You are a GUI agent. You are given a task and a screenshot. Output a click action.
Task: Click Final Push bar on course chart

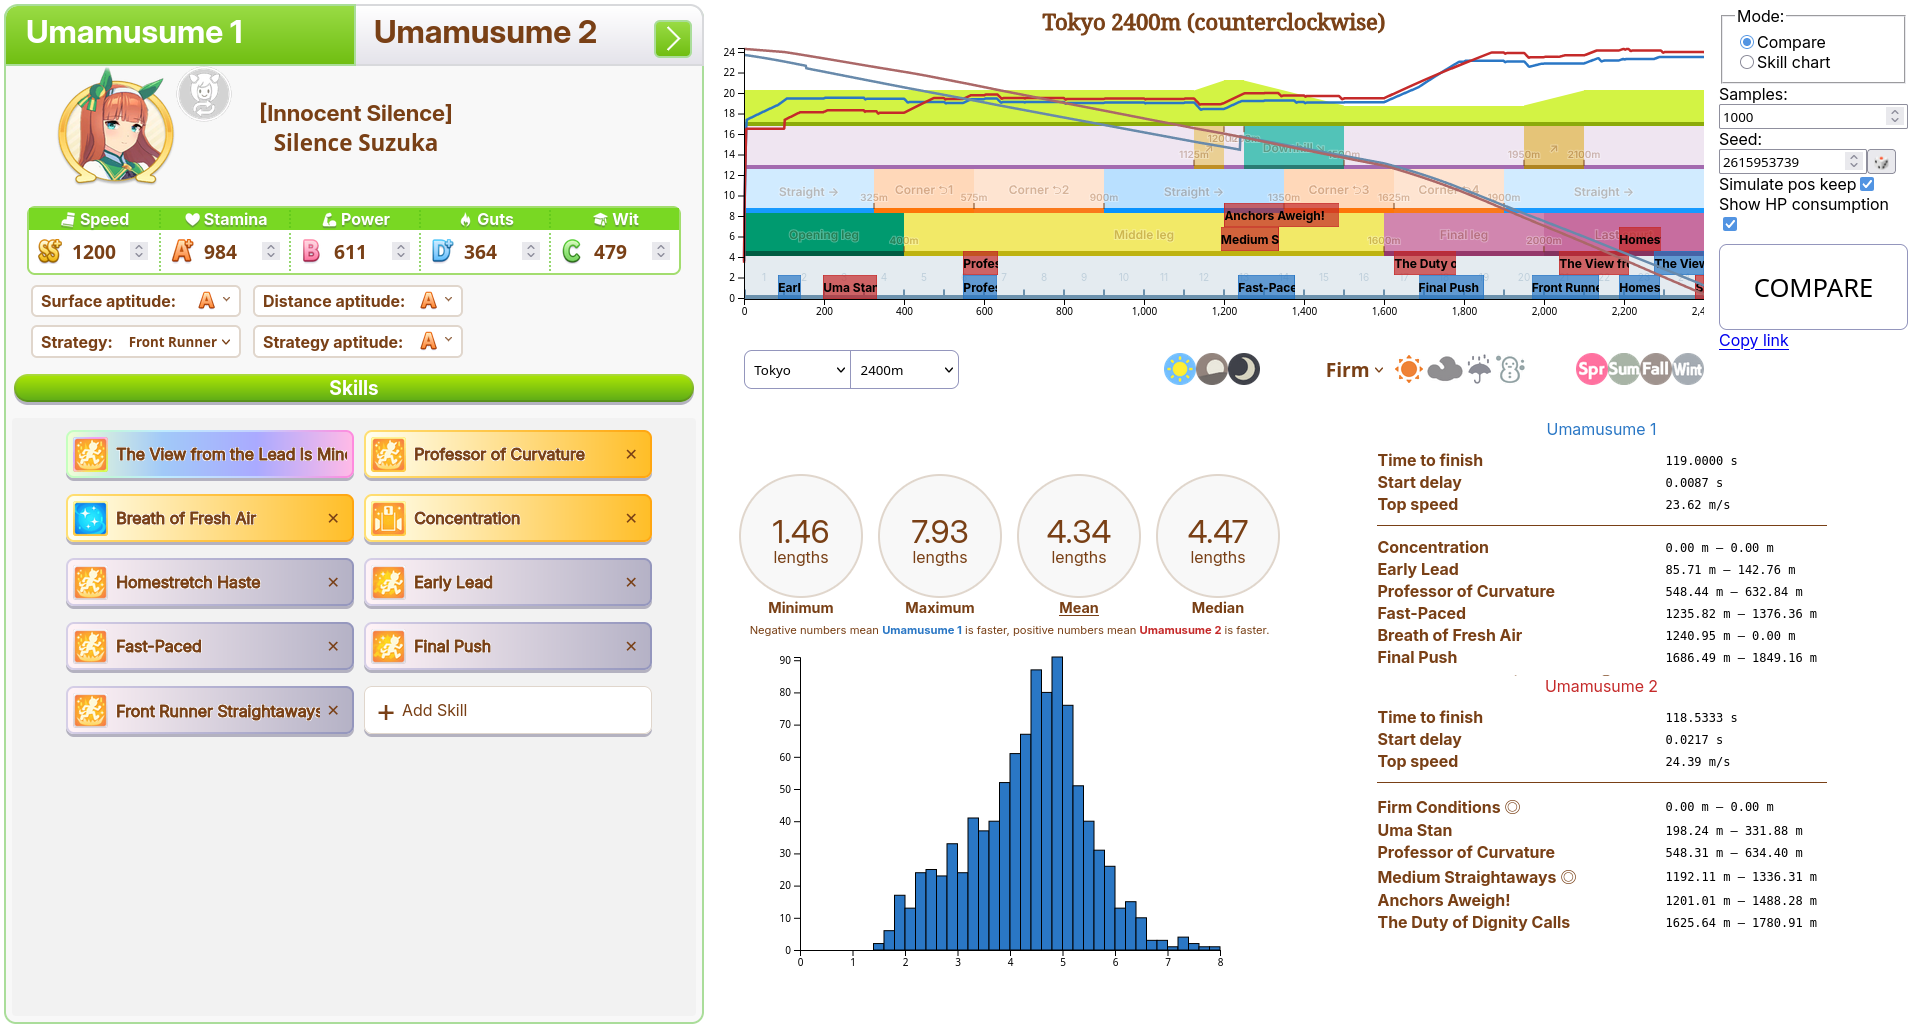pyautogui.click(x=1451, y=287)
